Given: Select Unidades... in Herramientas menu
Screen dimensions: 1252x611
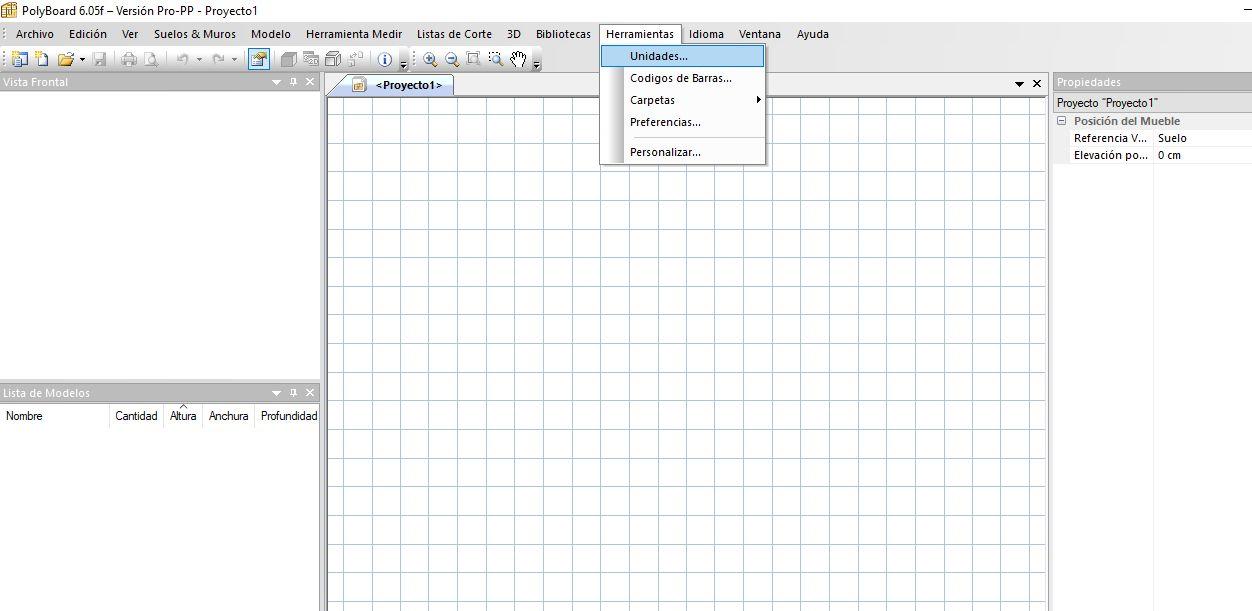Looking at the screenshot, I should click(683, 56).
